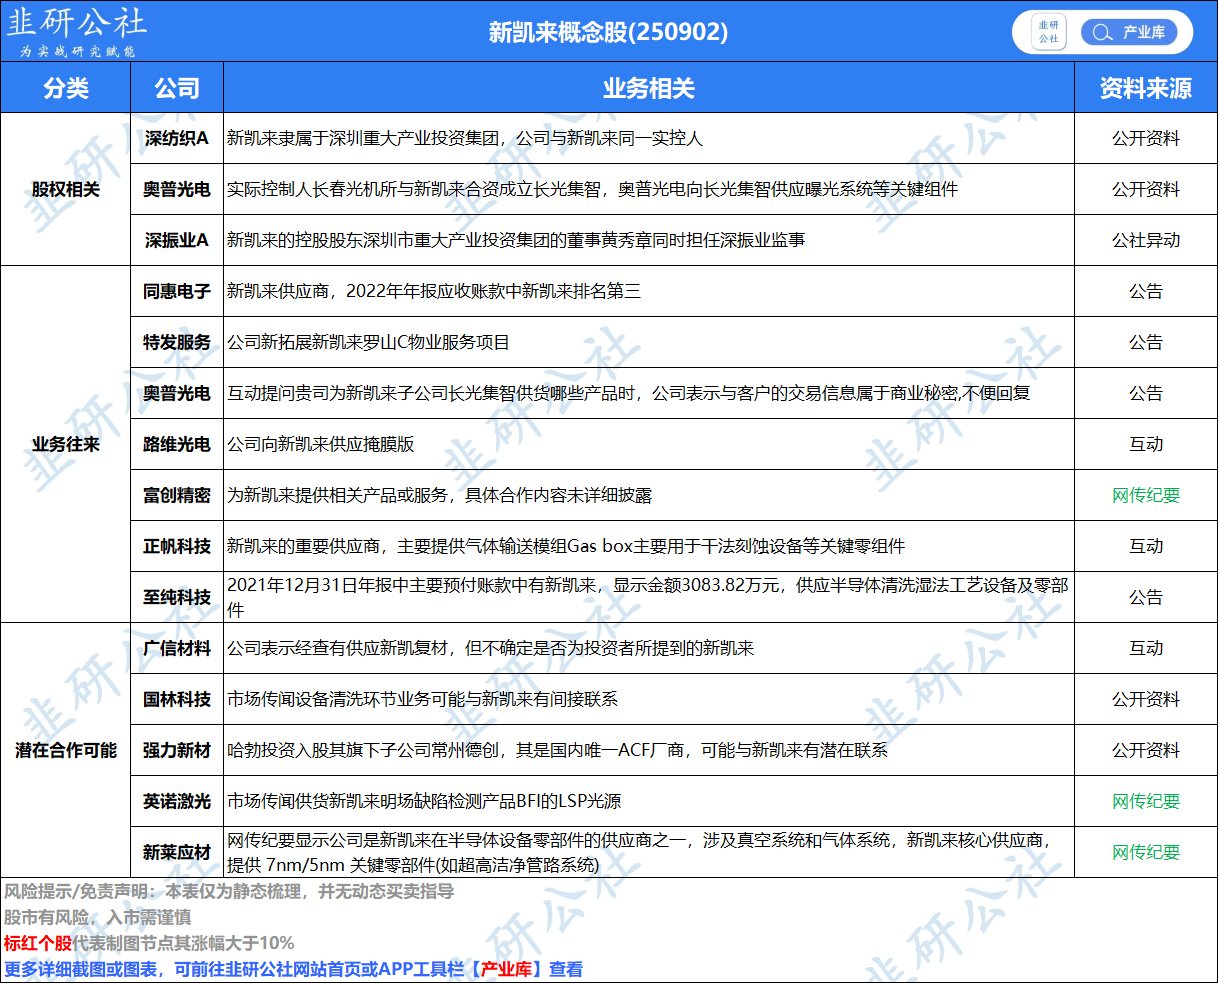Click the 业务相关 column header
The height and width of the screenshot is (984, 1219).
pos(648,88)
